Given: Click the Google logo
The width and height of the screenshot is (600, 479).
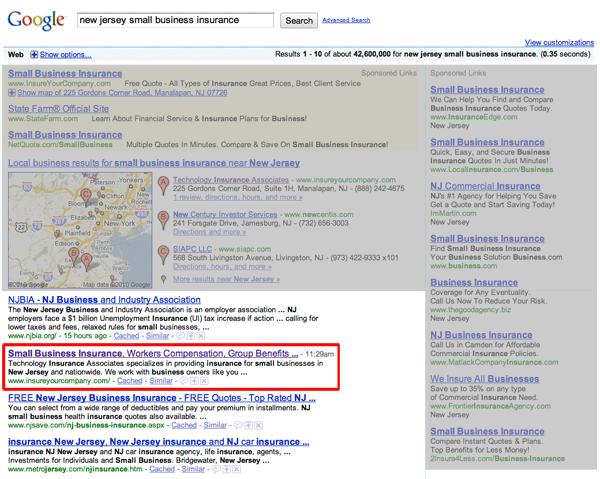Looking at the screenshot, I should (36, 20).
